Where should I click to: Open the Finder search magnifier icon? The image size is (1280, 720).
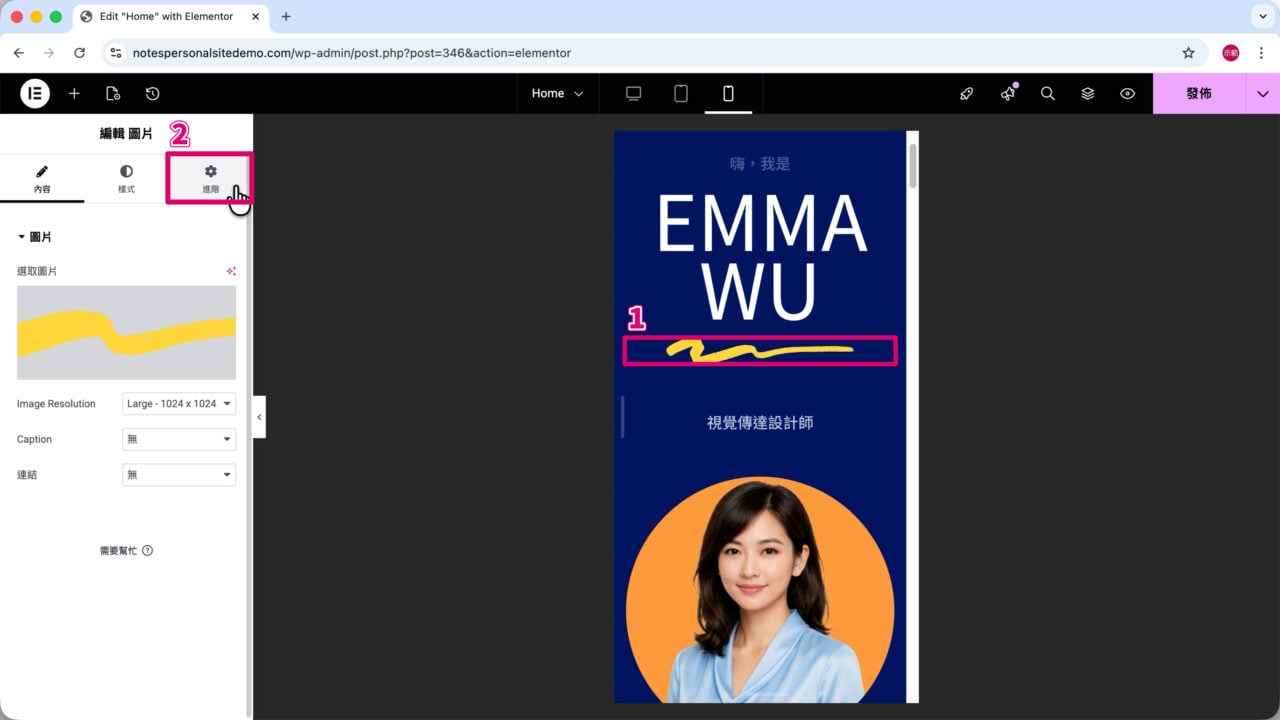coord(1048,93)
